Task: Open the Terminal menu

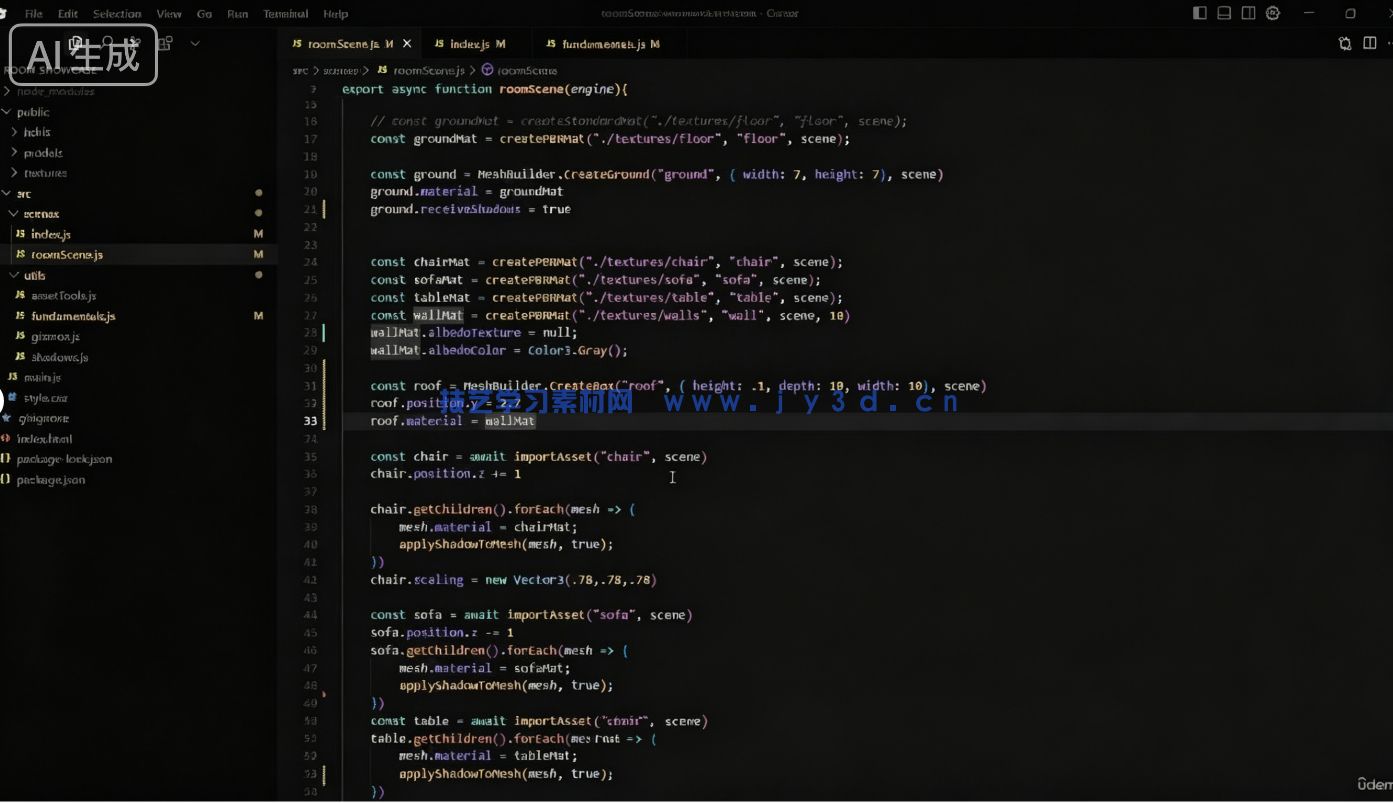Action: (285, 14)
